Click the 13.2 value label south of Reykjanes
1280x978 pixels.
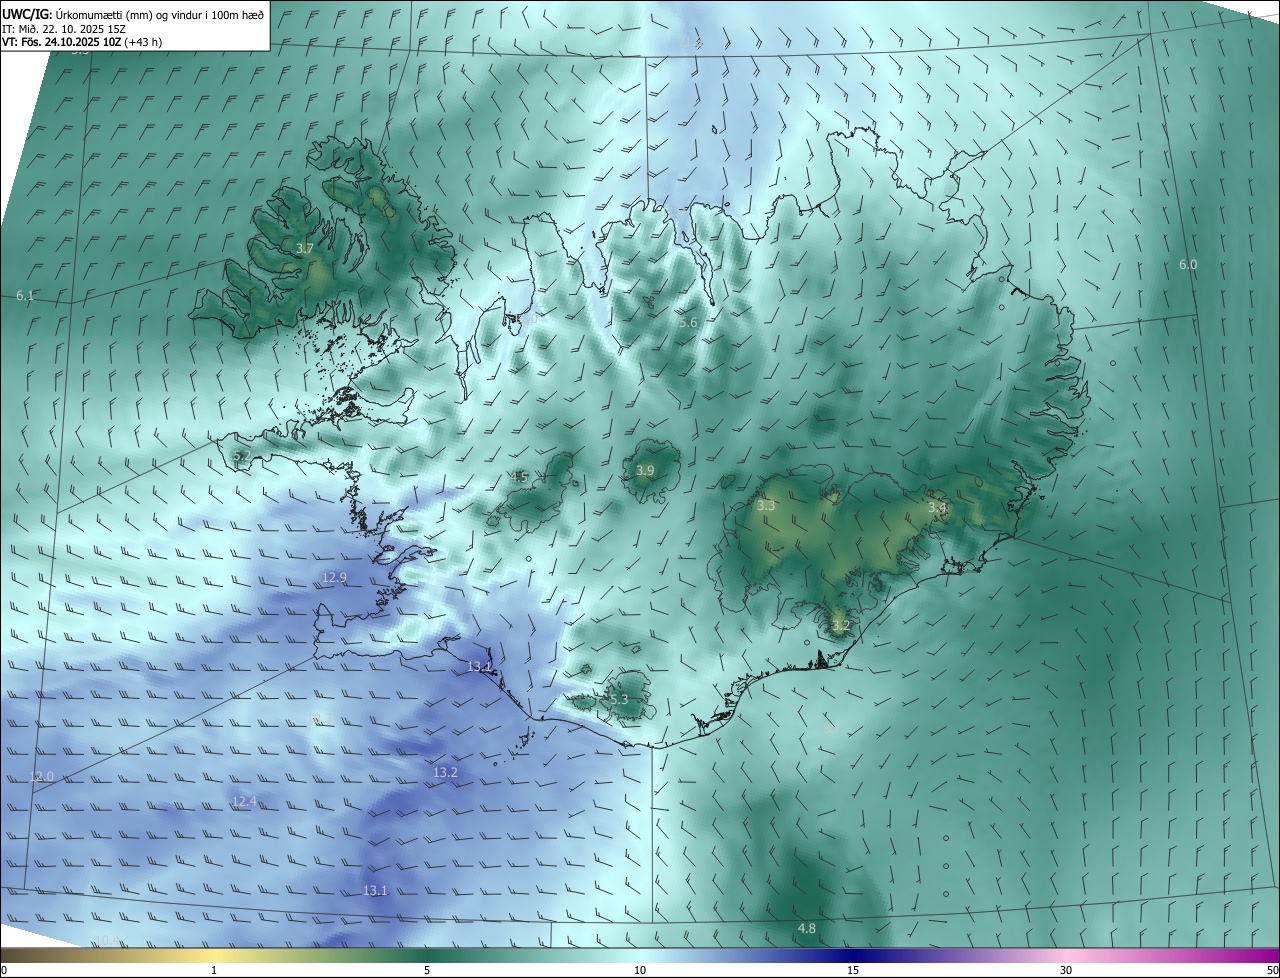(x=445, y=772)
